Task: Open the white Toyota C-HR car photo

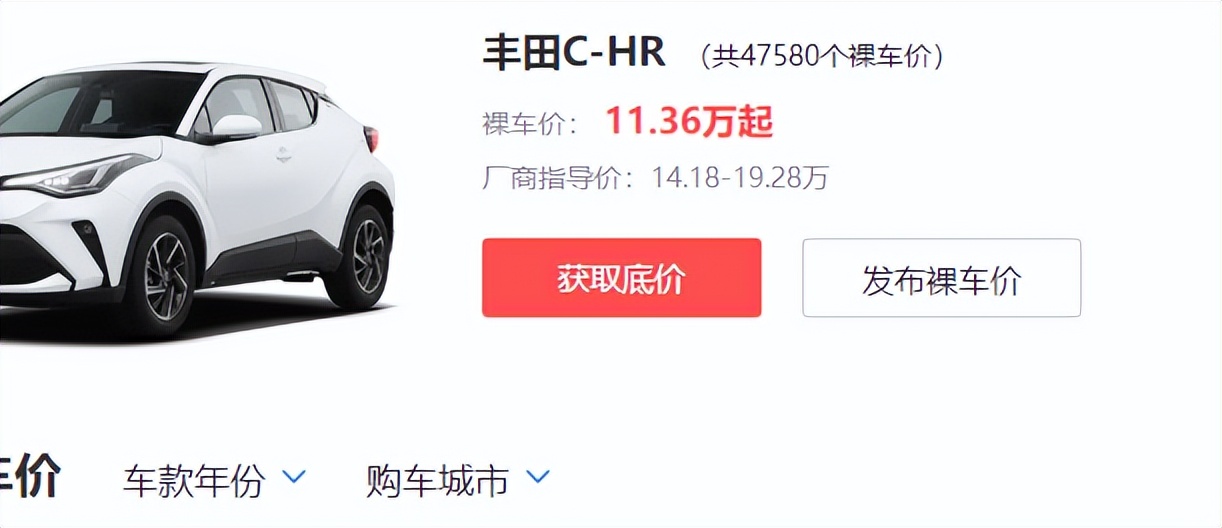Action: [196, 198]
